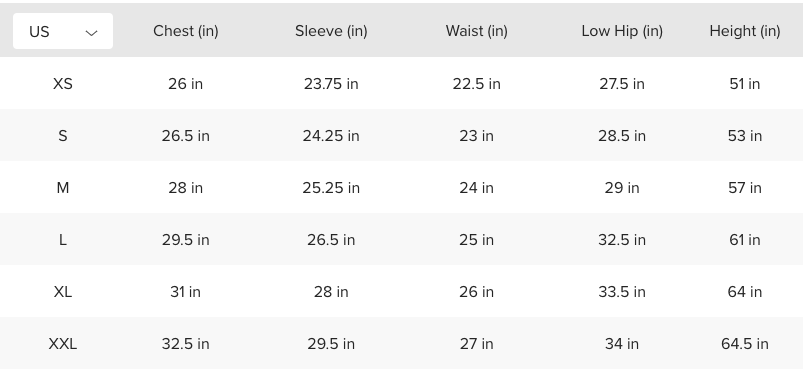This screenshot has height=372, width=803.
Task: Click the M size row label
Action: (x=62, y=188)
